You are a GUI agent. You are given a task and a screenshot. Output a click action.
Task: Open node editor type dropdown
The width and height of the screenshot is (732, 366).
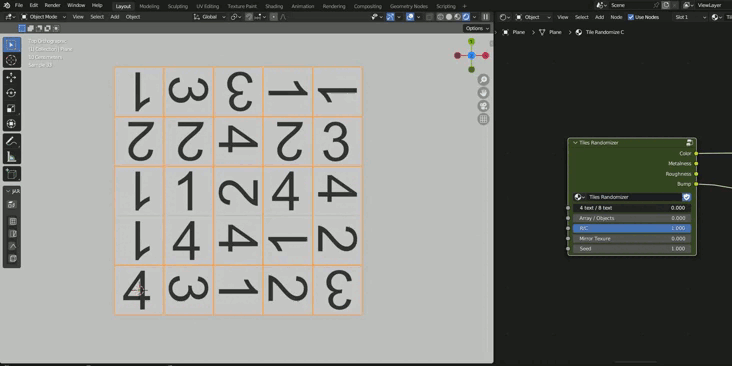[505, 17]
